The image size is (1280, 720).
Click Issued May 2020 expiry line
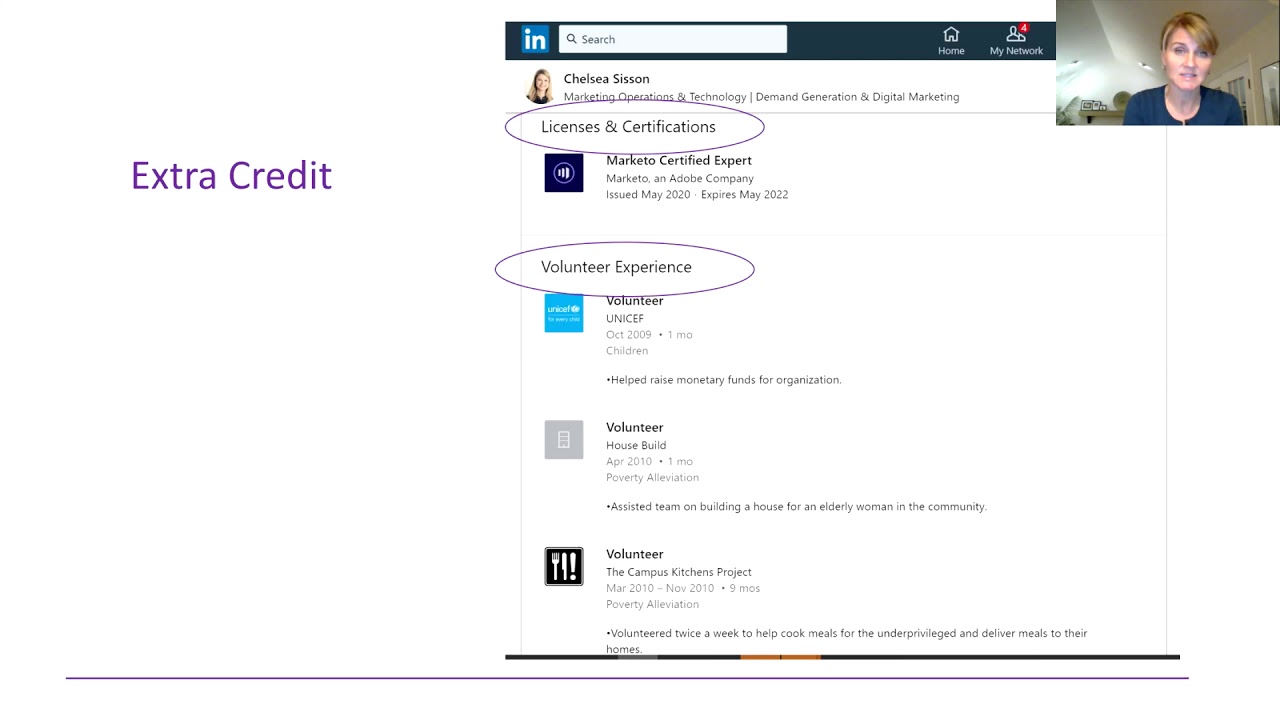pos(697,194)
